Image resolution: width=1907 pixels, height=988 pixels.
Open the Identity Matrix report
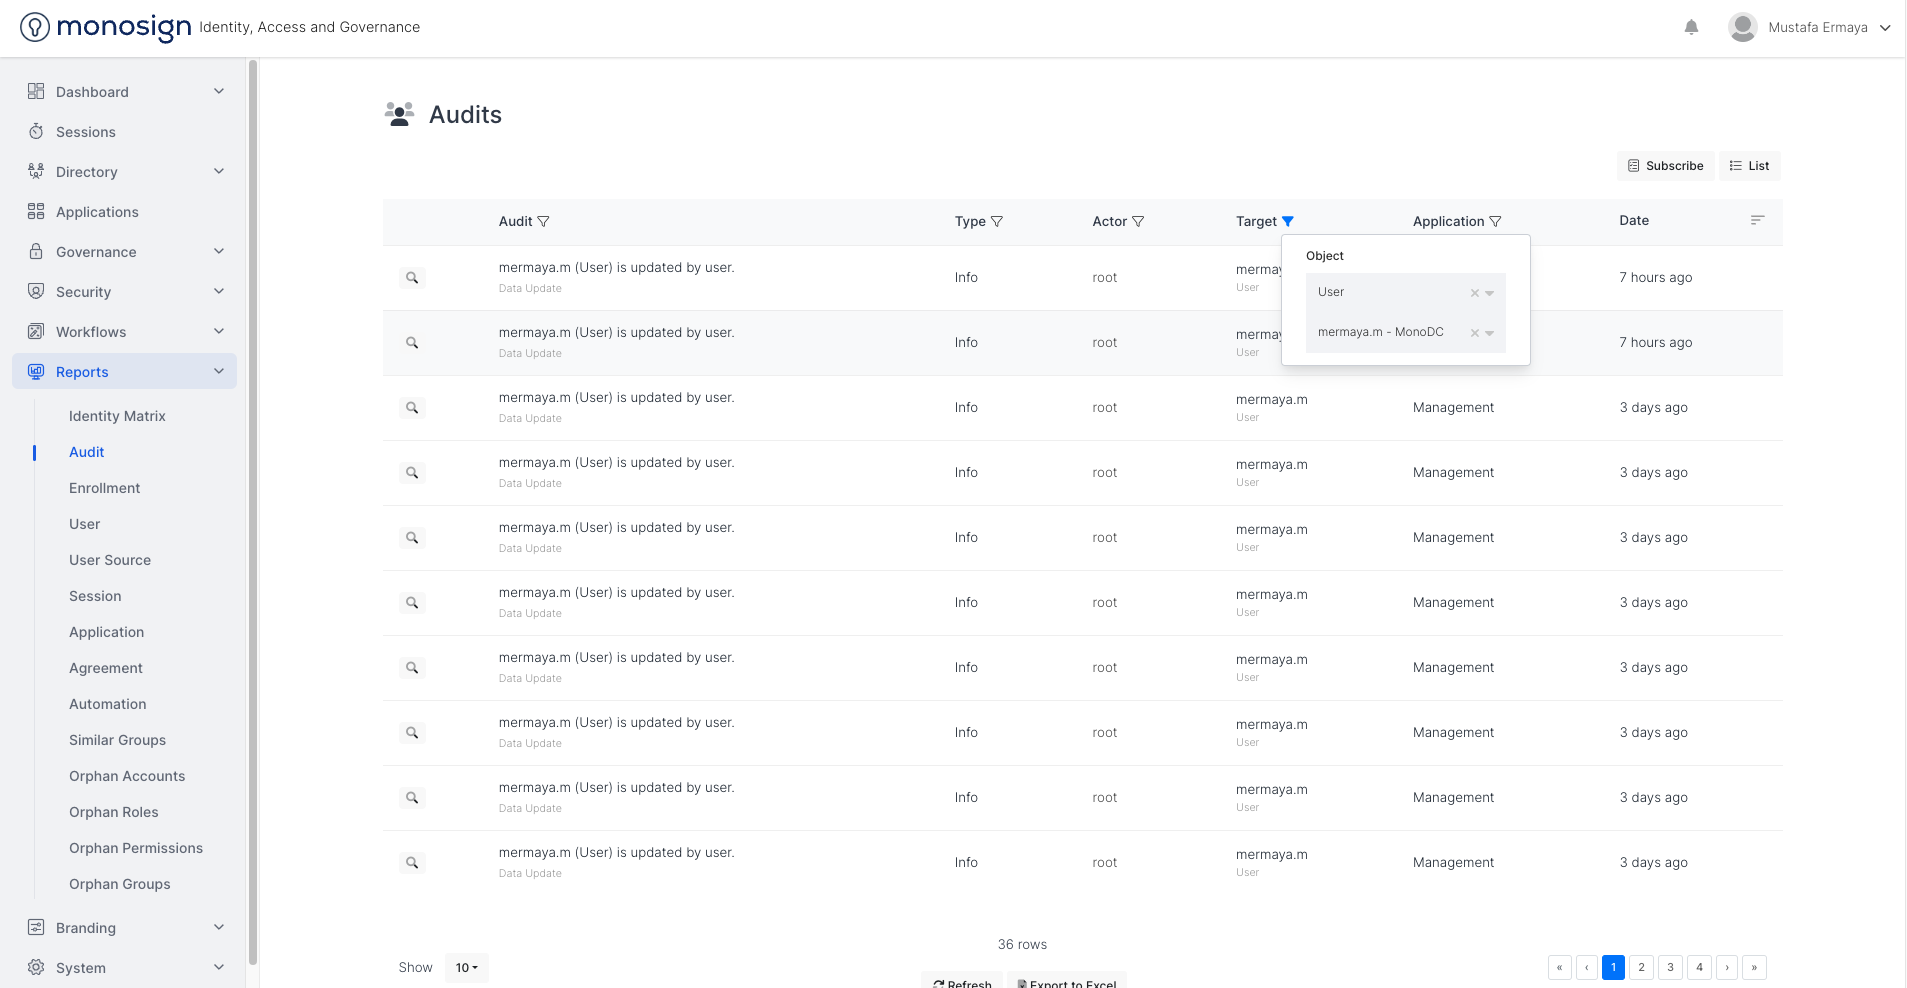[x=117, y=416]
